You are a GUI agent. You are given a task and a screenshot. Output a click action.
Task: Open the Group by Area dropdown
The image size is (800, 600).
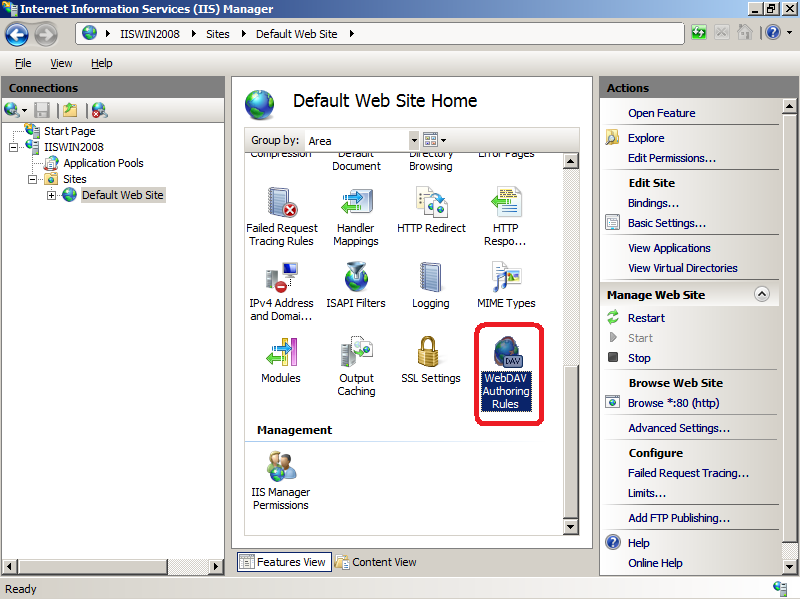414,139
